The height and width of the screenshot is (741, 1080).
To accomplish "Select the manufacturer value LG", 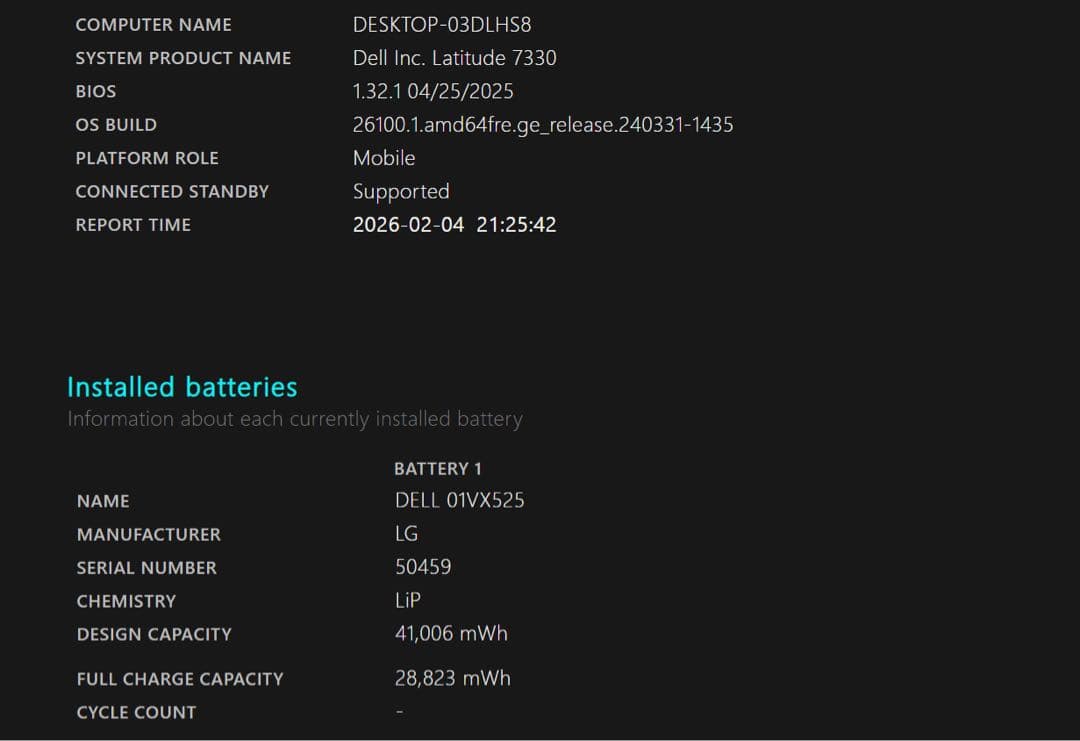I will point(406,533).
